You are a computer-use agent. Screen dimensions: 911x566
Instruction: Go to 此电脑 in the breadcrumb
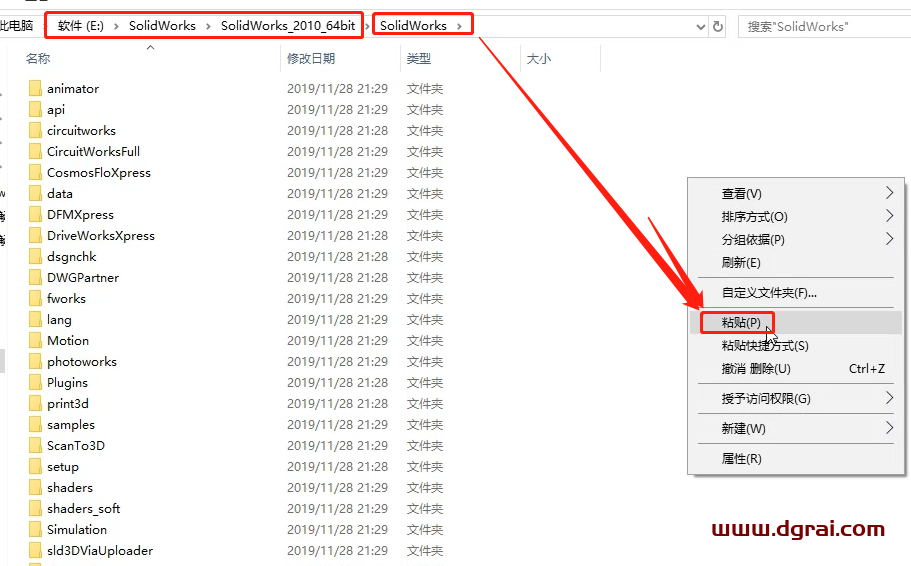(17, 26)
